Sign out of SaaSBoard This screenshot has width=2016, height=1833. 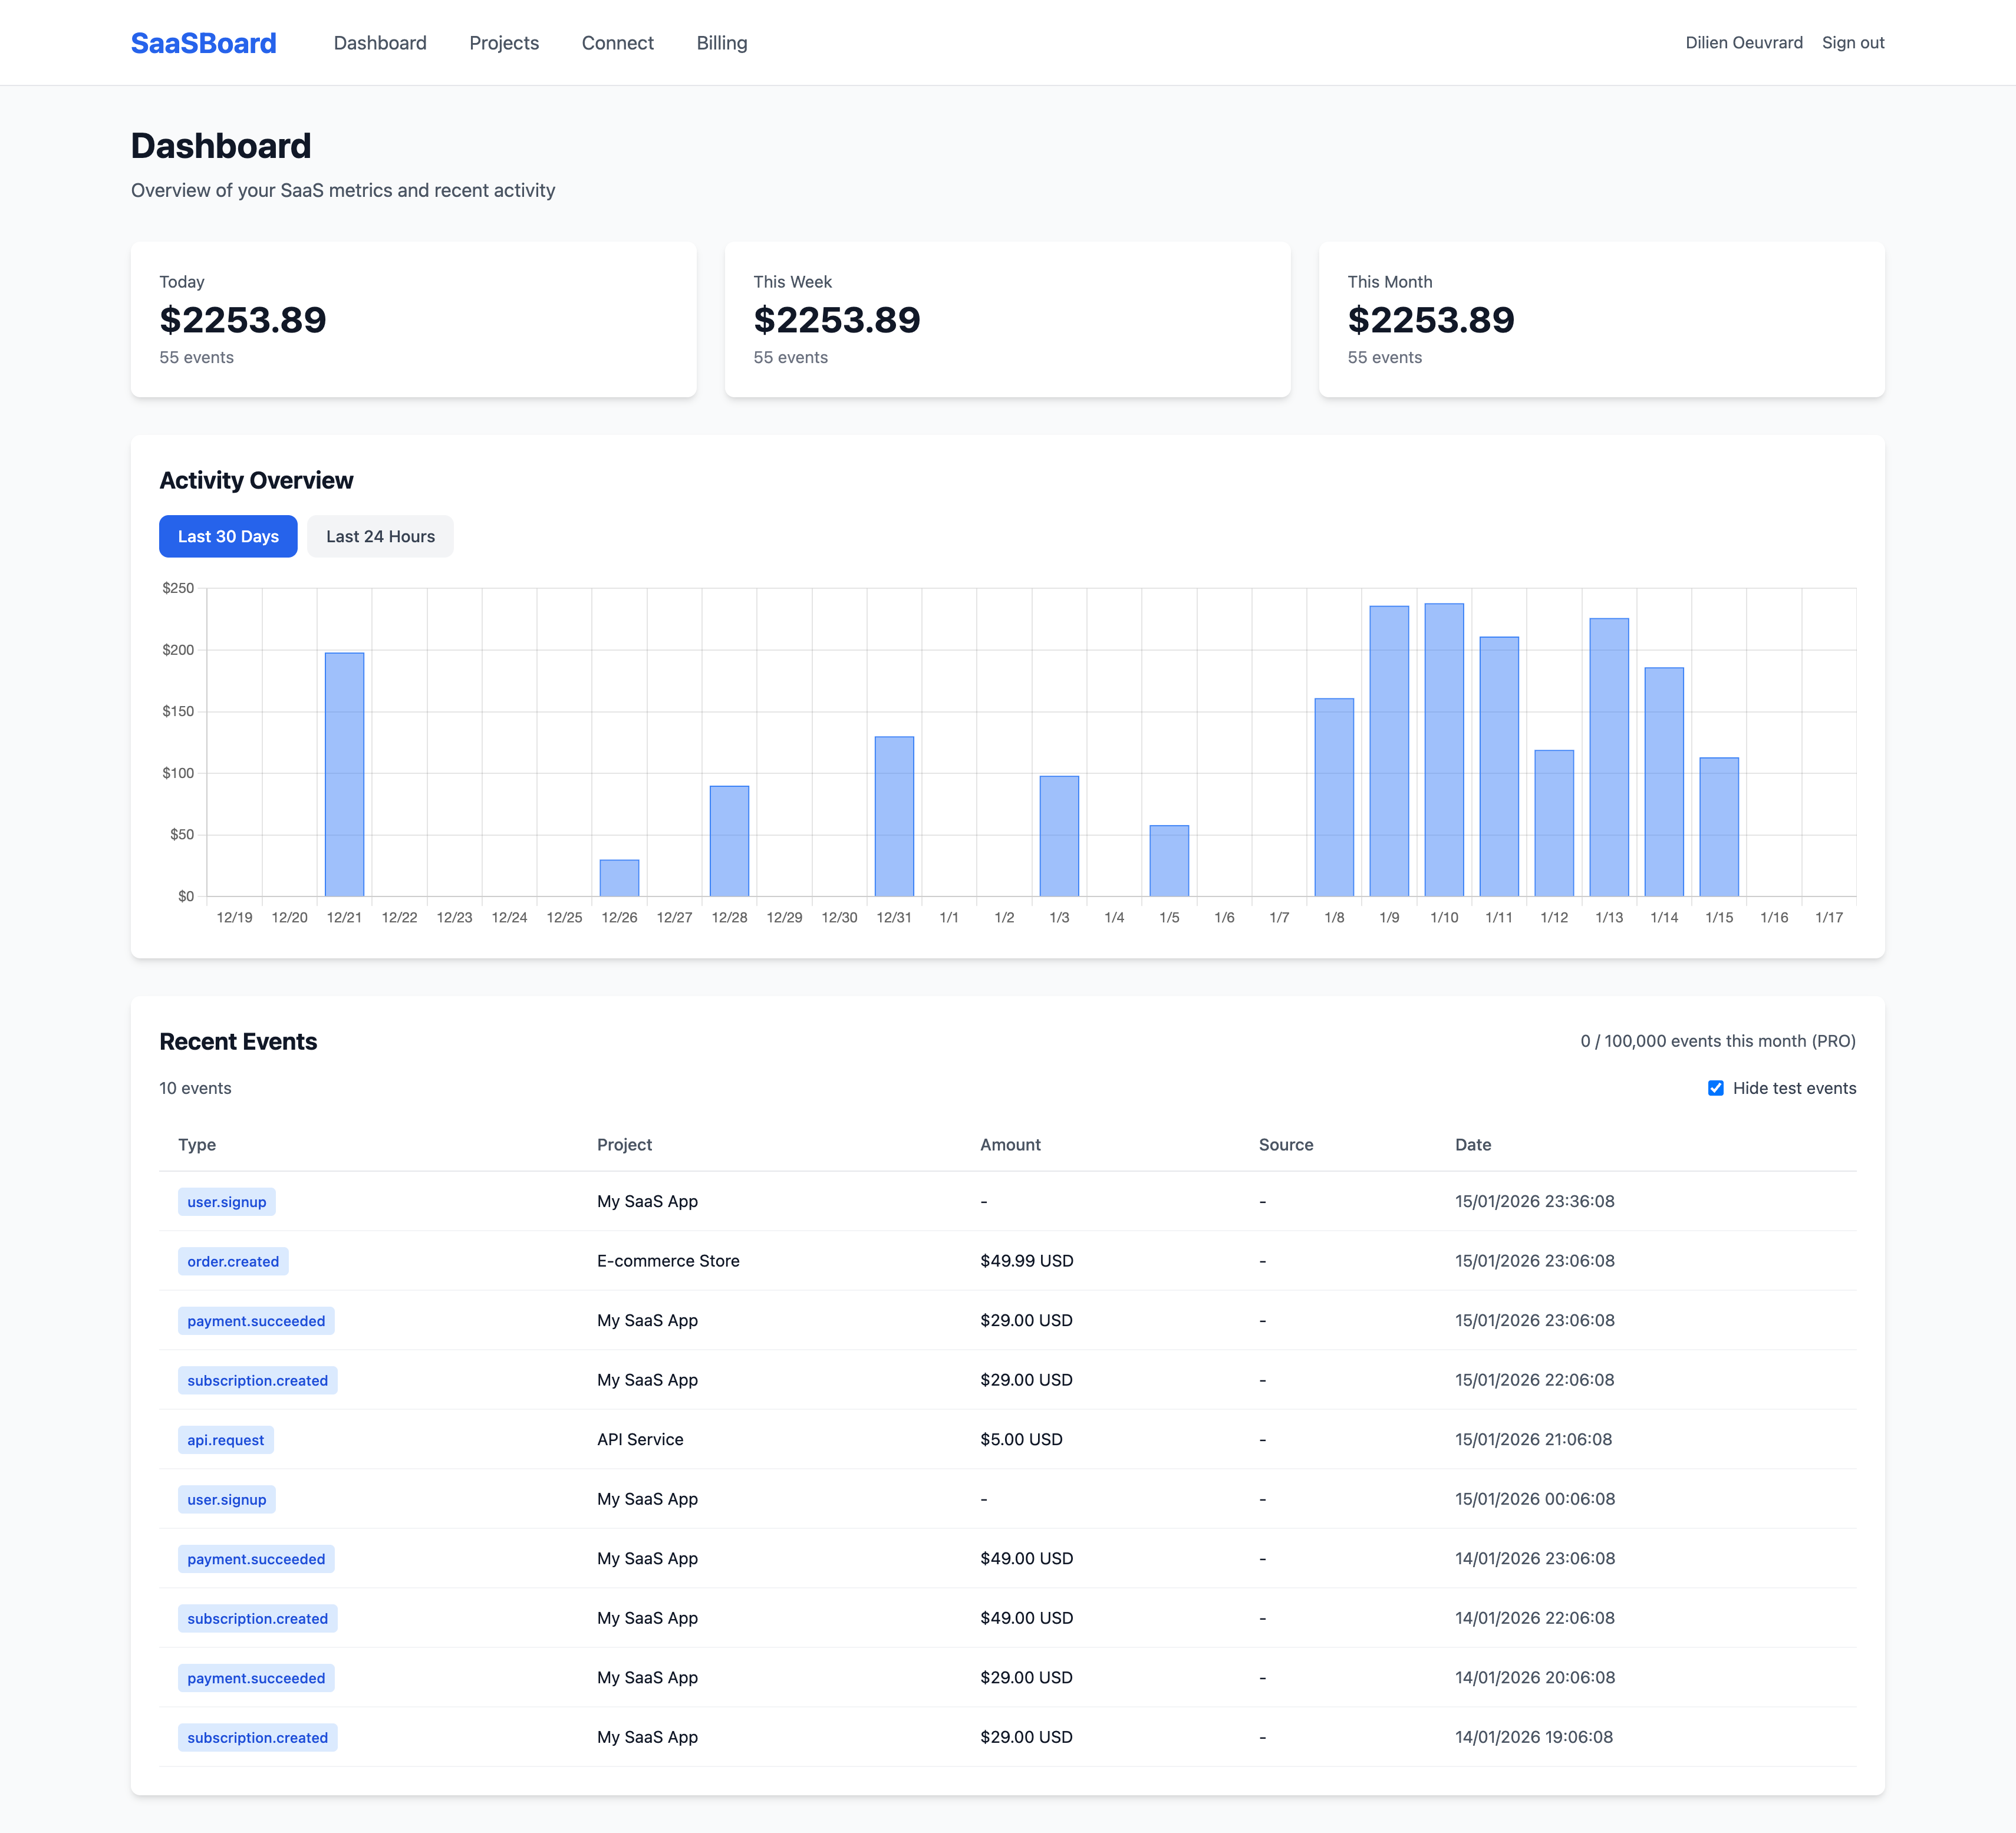[1853, 42]
